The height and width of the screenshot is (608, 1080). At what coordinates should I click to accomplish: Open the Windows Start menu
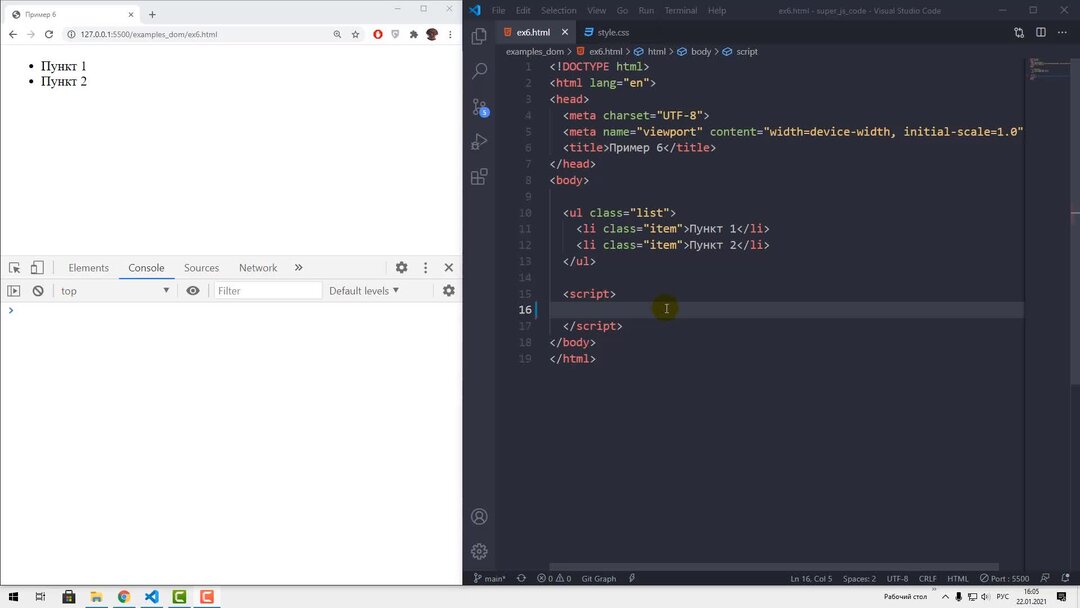[13, 597]
